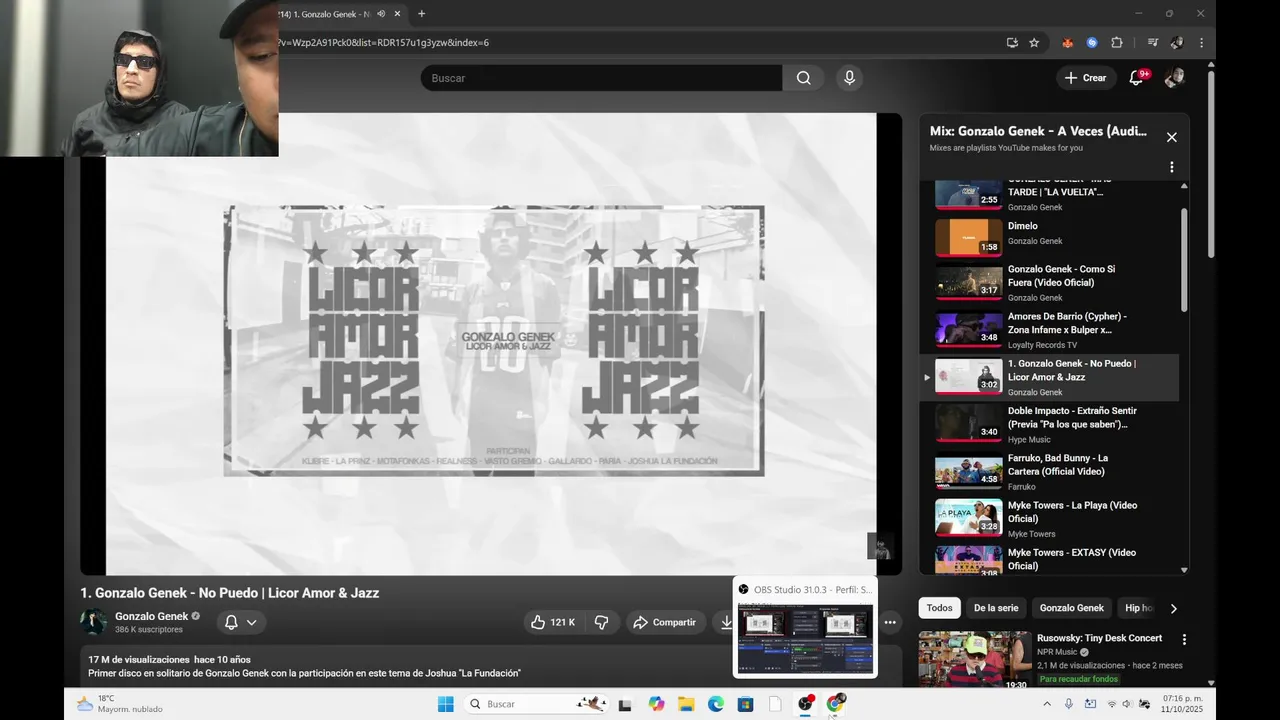
Task: Click the mini avatar overlay on video
Action: (x=881, y=546)
